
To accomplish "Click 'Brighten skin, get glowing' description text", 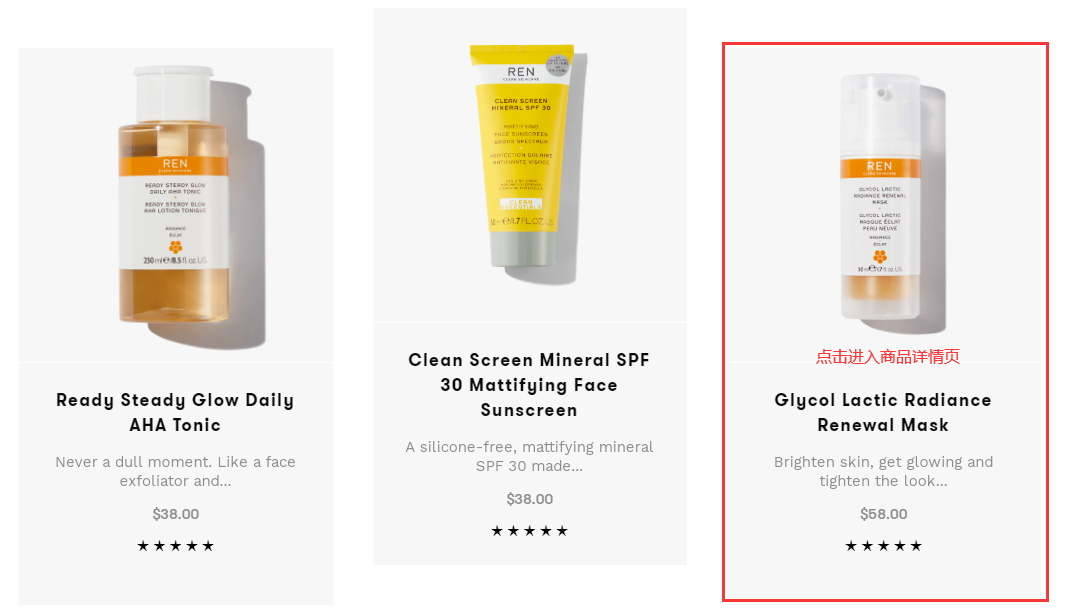I will click(x=883, y=471).
